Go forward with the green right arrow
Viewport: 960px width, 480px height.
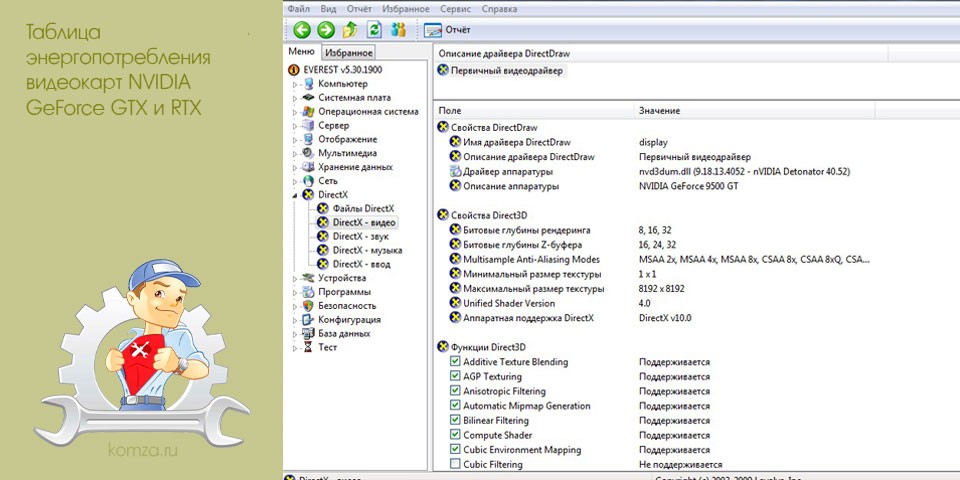(326, 29)
